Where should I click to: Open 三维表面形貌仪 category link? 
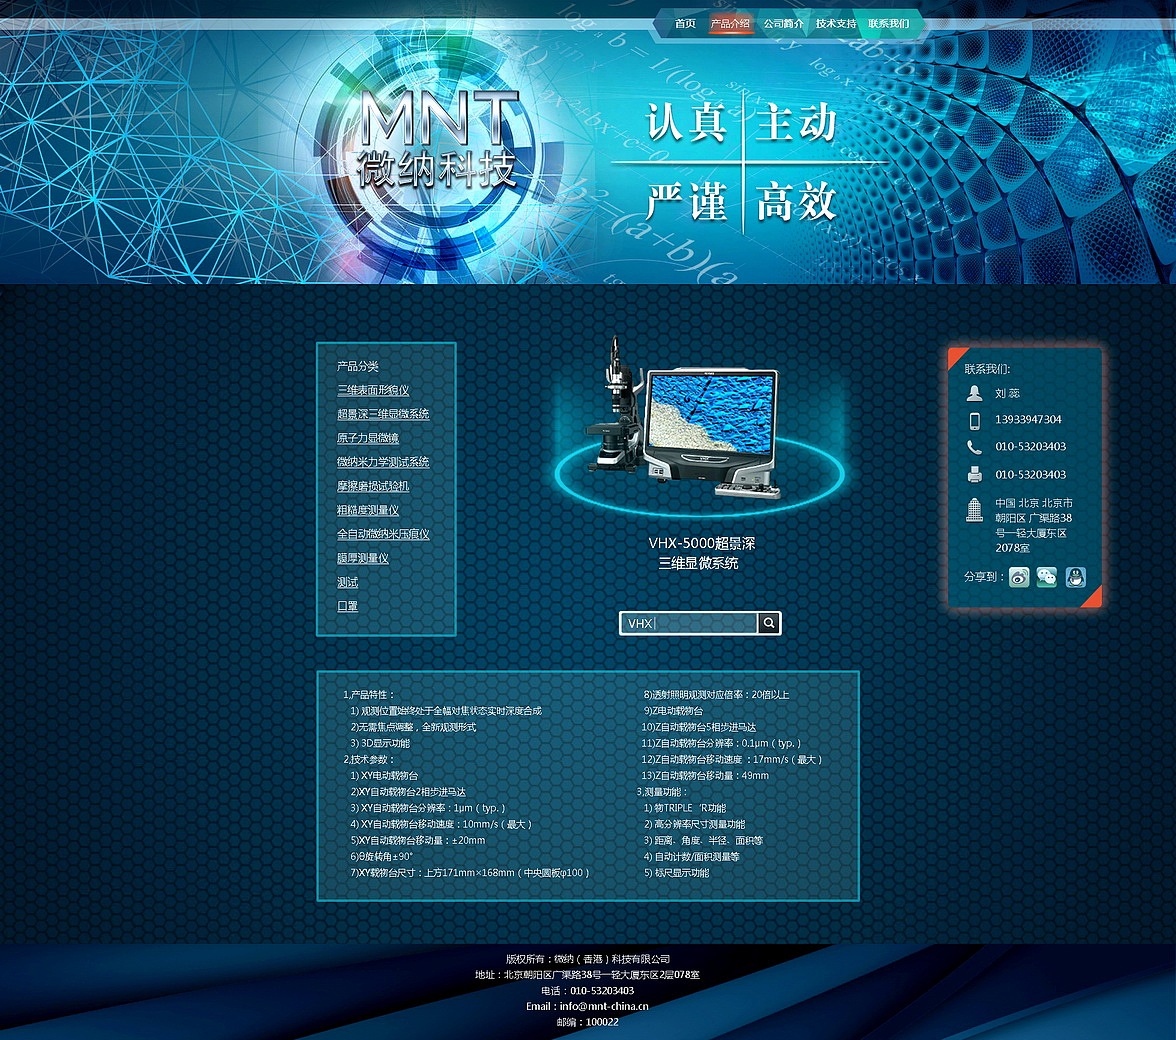pyautogui.click(x=373, y=390)
